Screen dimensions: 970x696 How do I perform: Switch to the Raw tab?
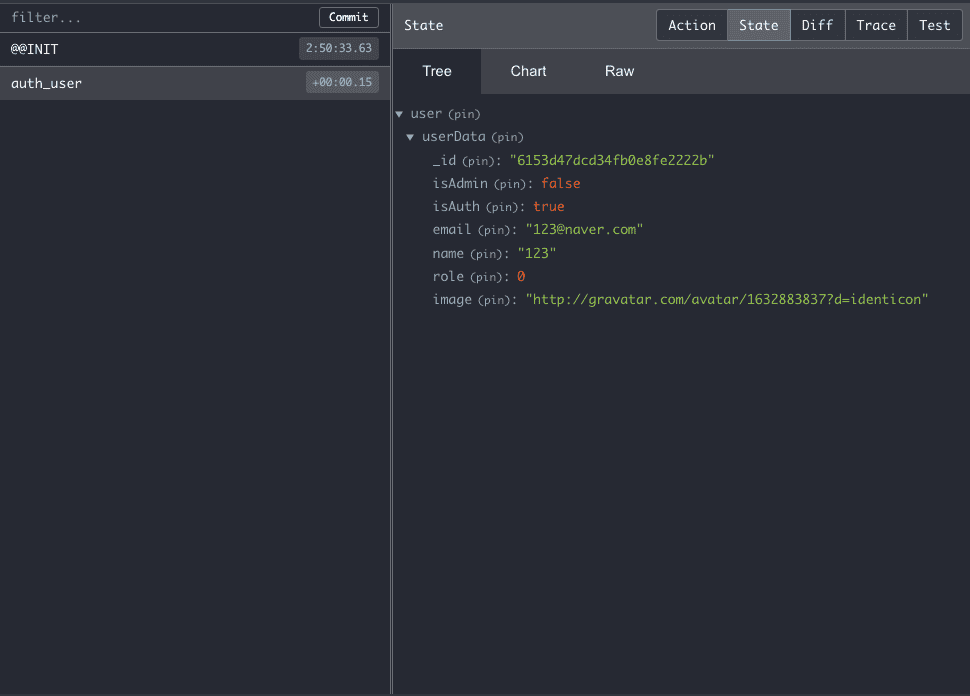pos(619,71)
